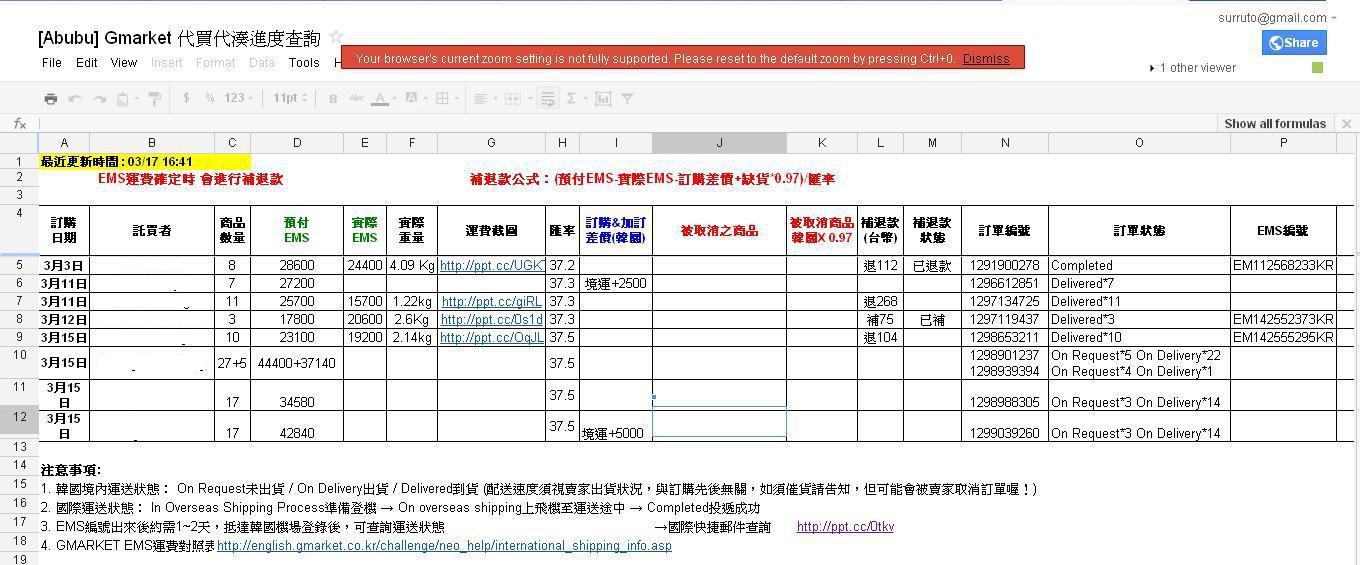This screenshot has height=565, width=1360.
Task: Click the Filter funnel icon
Action: click(628, 98)
